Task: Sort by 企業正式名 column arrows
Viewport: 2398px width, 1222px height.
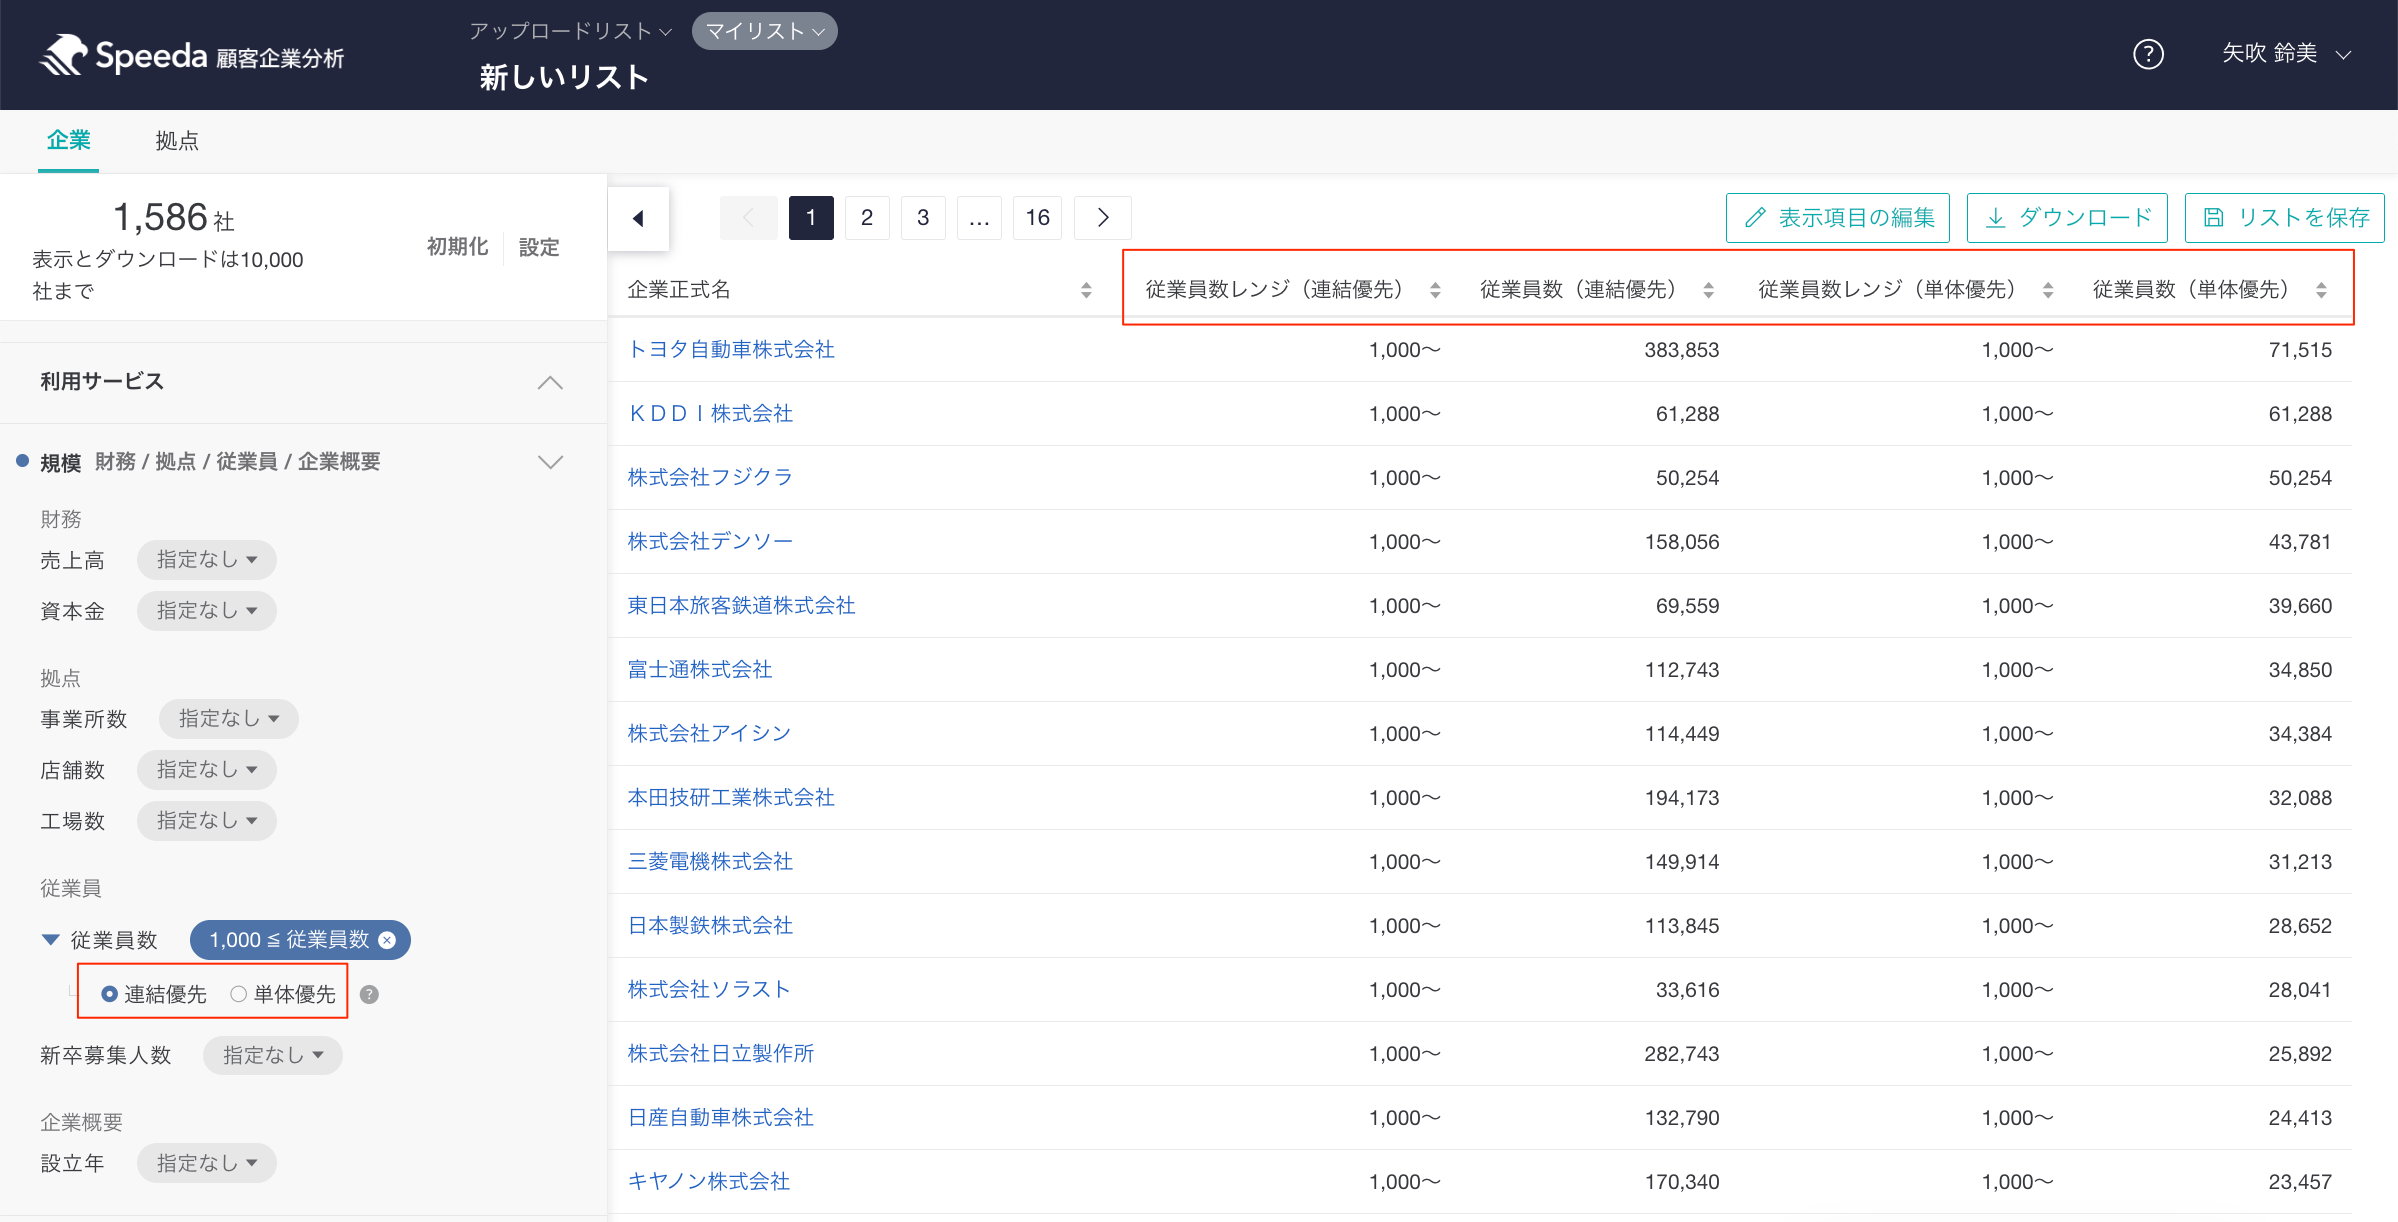Action: pos(1086,290)
